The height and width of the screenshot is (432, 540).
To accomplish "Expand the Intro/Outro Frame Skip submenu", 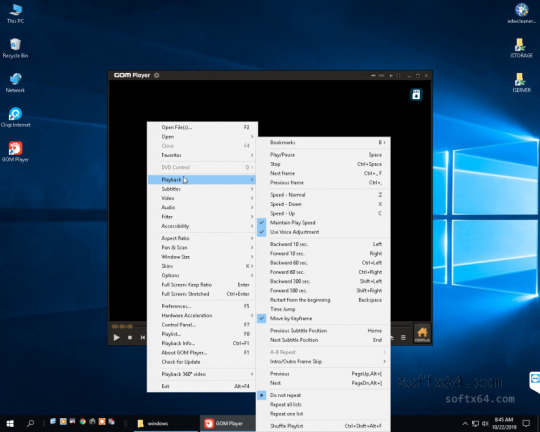I will pyautogui.click(x=323, y=361).
